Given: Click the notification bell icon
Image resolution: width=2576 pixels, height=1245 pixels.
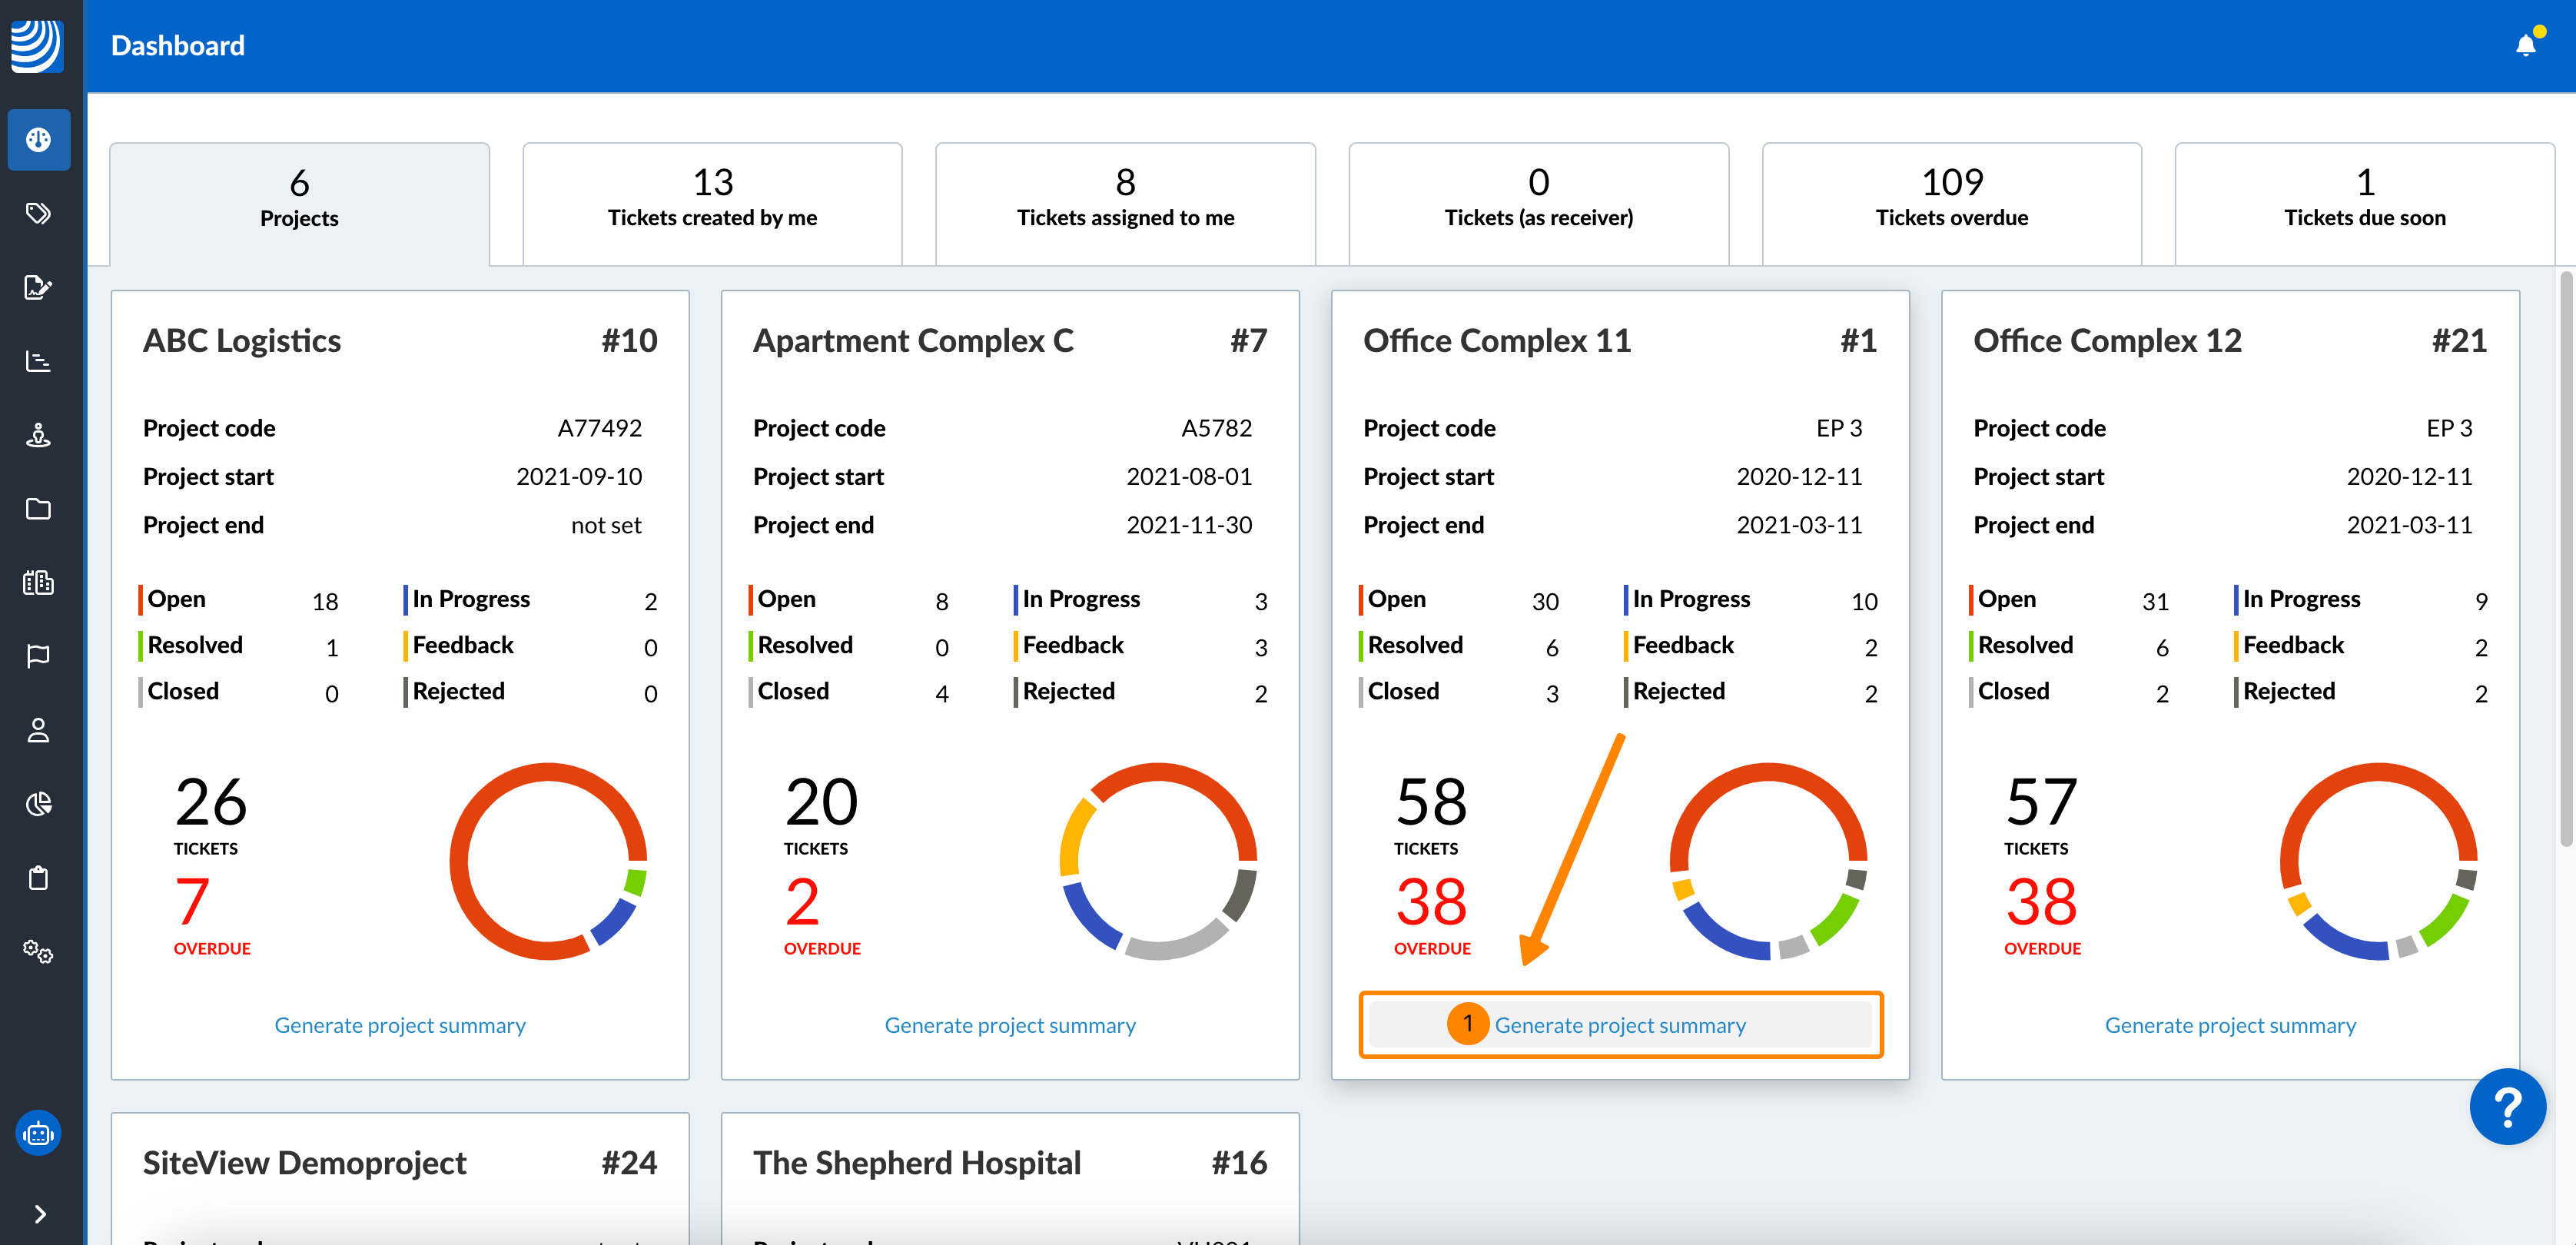Looking at the screenshot, I should [2525, 45].
